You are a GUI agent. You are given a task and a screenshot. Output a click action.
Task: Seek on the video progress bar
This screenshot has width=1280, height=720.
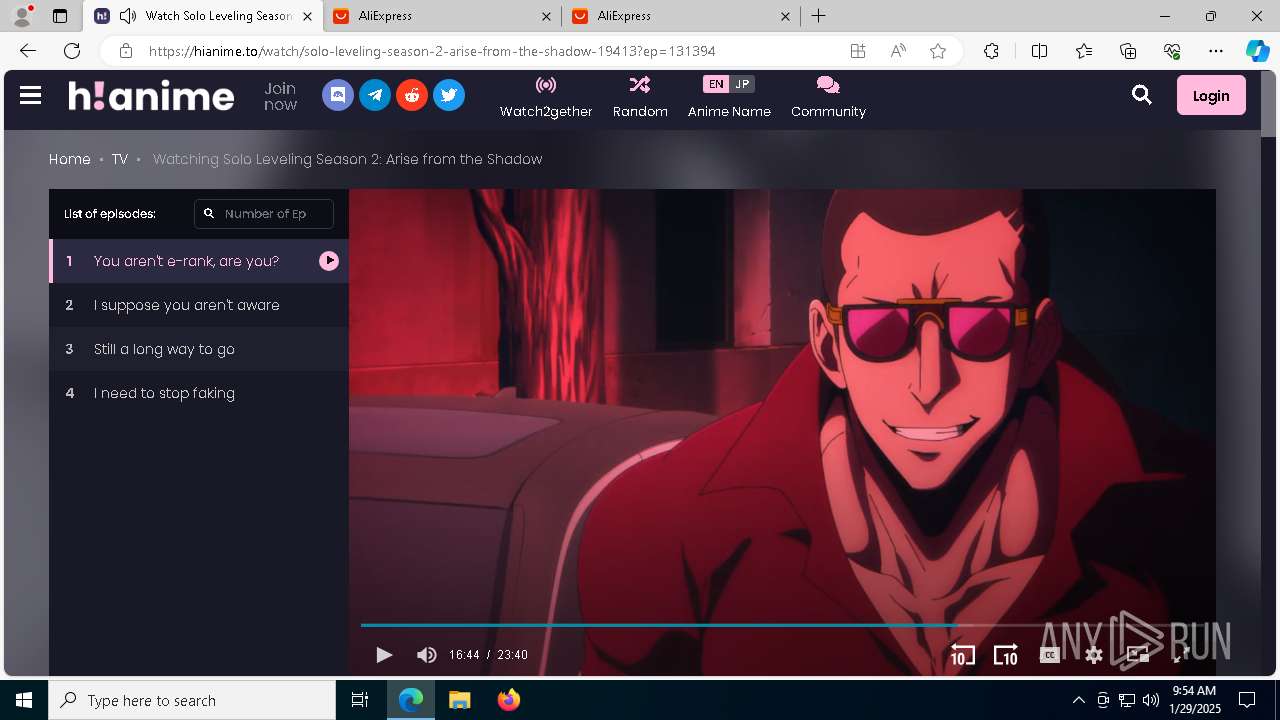point(782,625)
